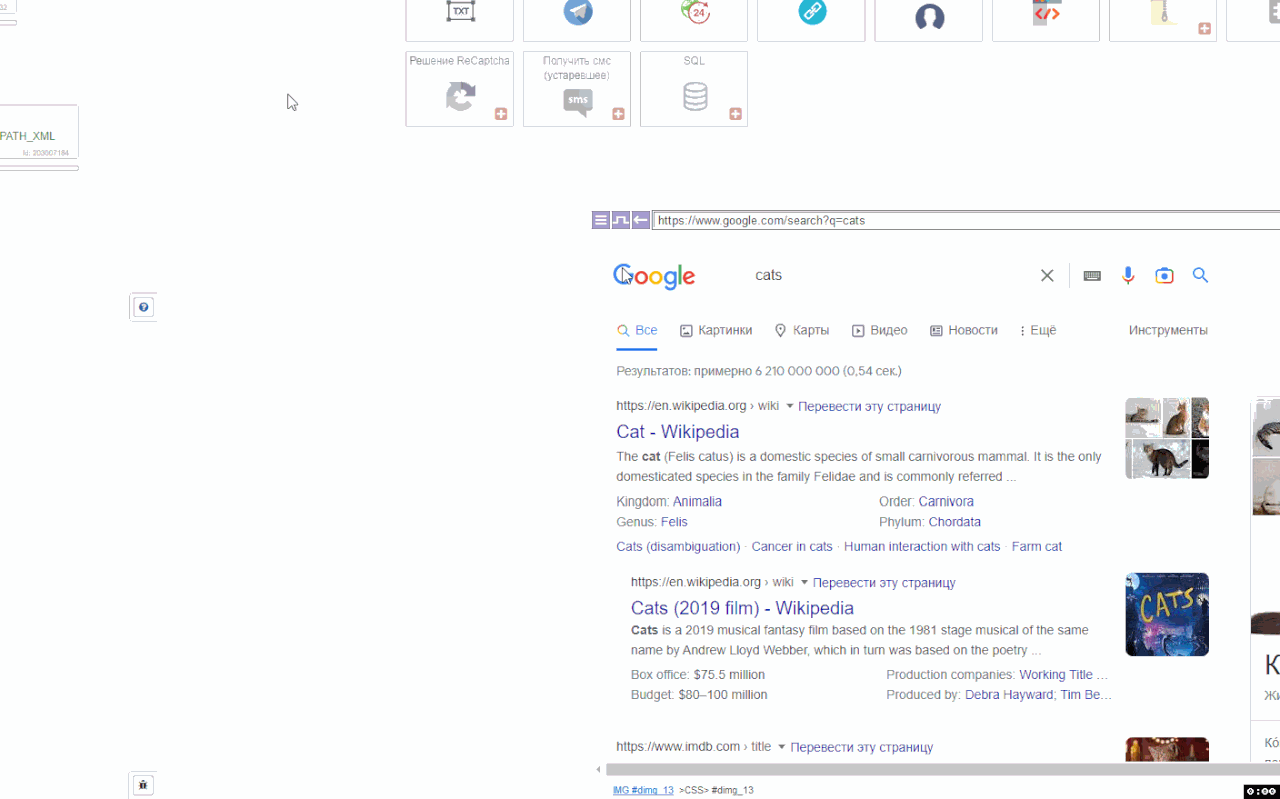
Task: Expand the dropdown arrow beside first wikipedia URL
Action: [789, 406]
